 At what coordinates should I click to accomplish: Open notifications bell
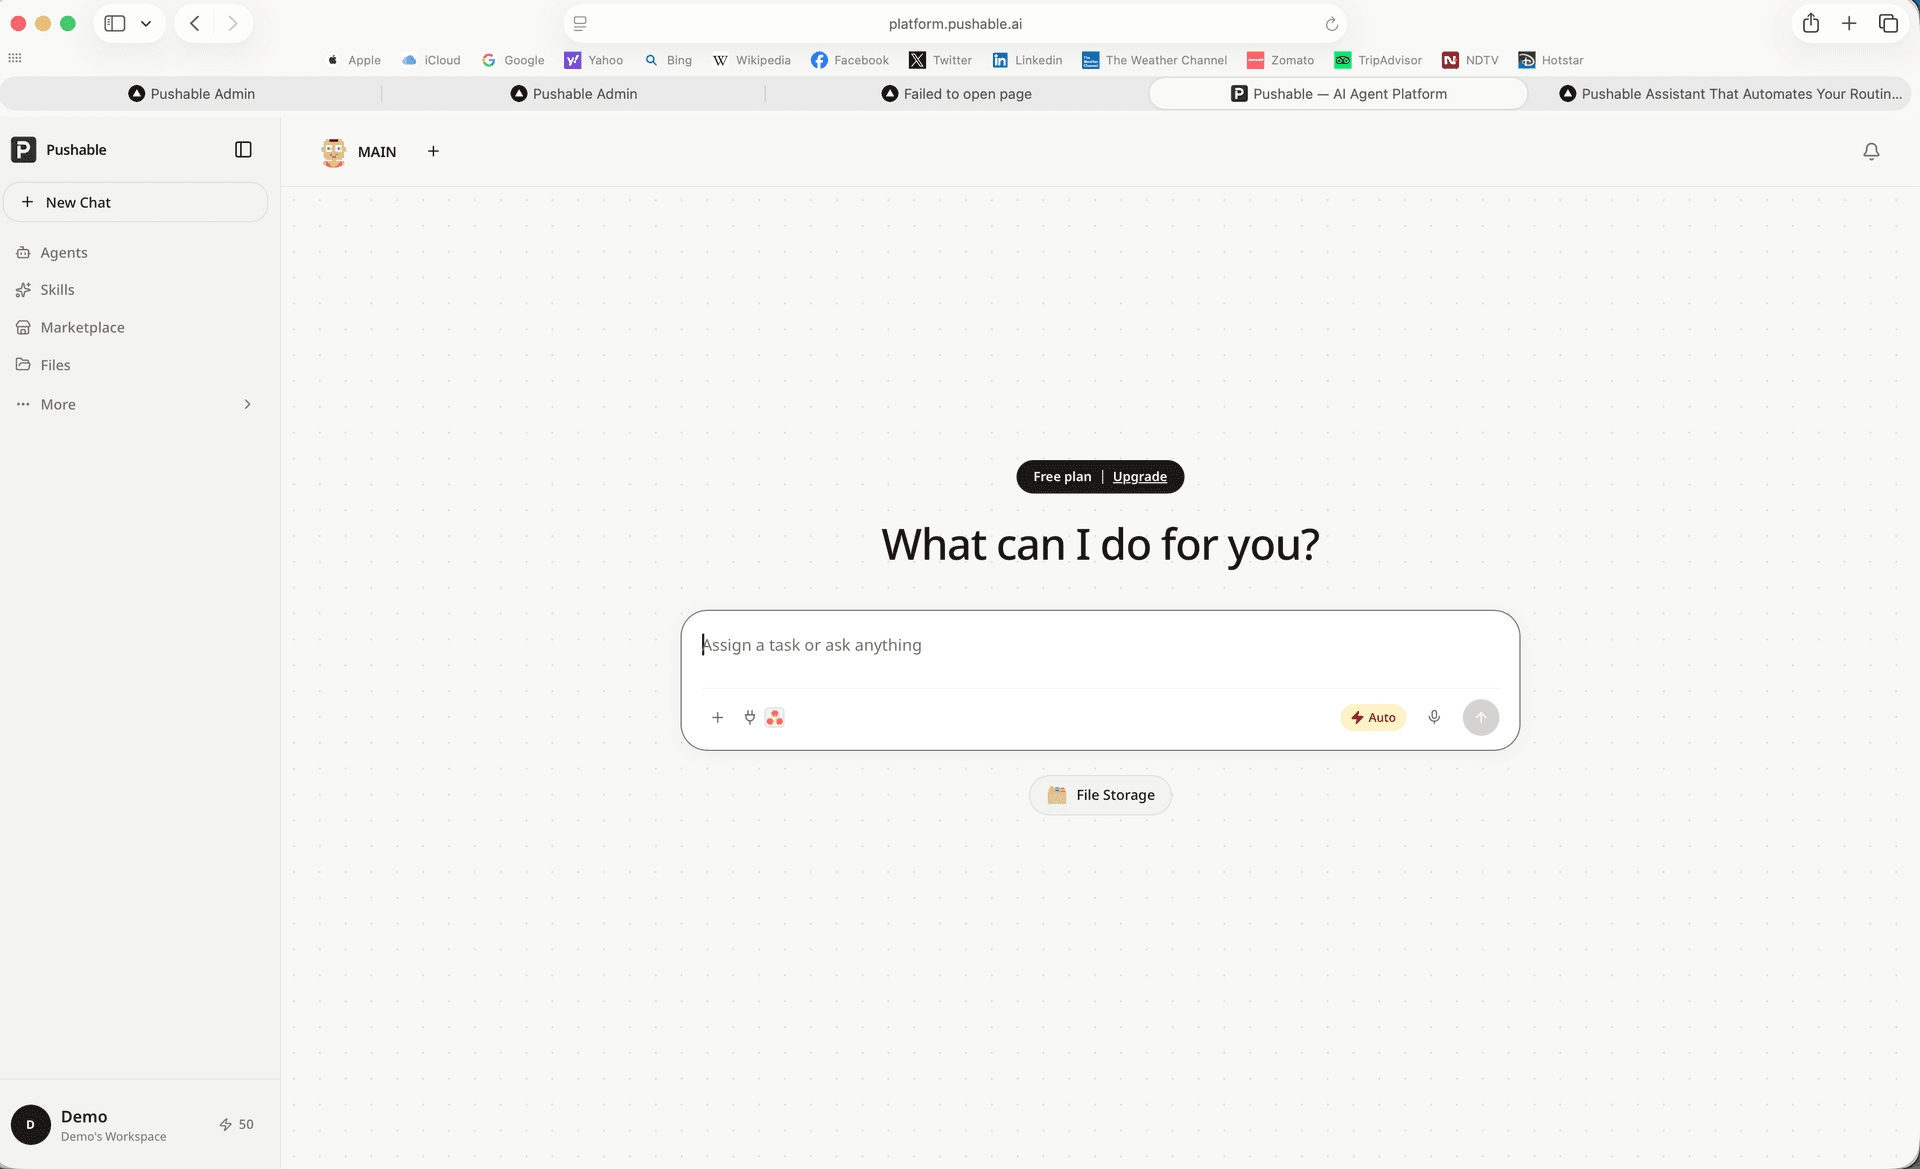coord(1871,151)
